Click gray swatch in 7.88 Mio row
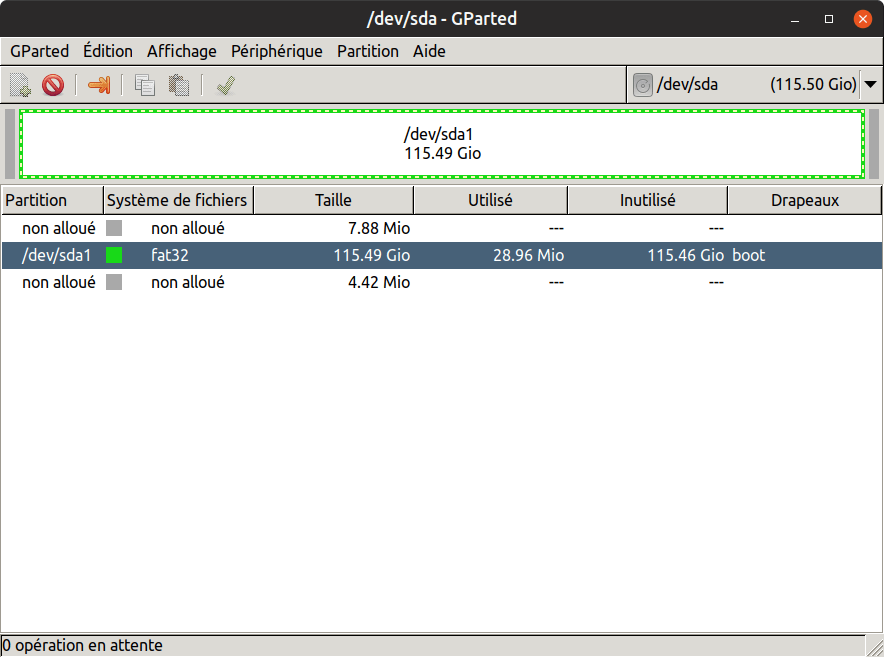884x657 pixels. [x=114, y=228]
